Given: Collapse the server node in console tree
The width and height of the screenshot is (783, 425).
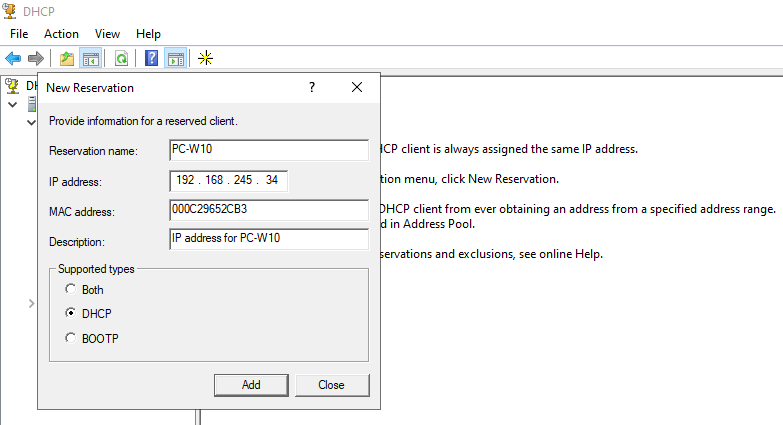Looking at the screenshot, I should click(13, 104).
